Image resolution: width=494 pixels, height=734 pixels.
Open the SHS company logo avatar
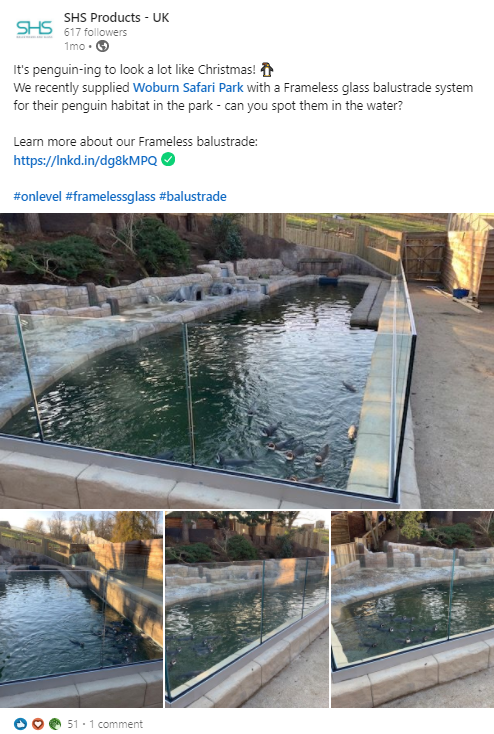(x=34, y=29)
